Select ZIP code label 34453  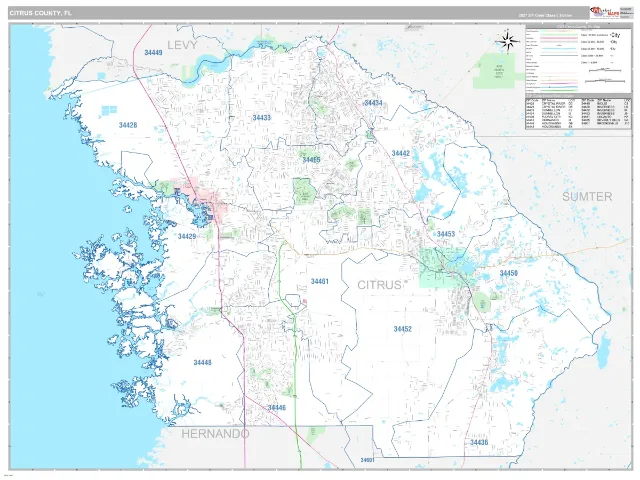tap(446, 234)
